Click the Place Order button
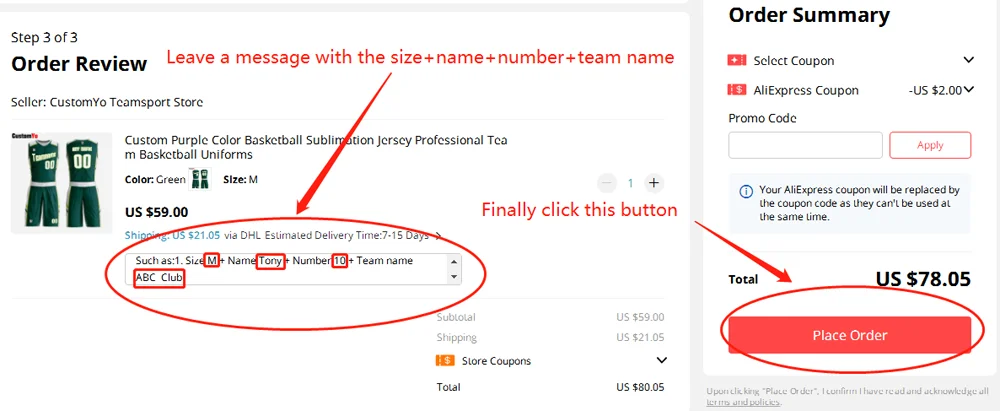This screenshot has height=411, width=1000. tap(849, 335)
